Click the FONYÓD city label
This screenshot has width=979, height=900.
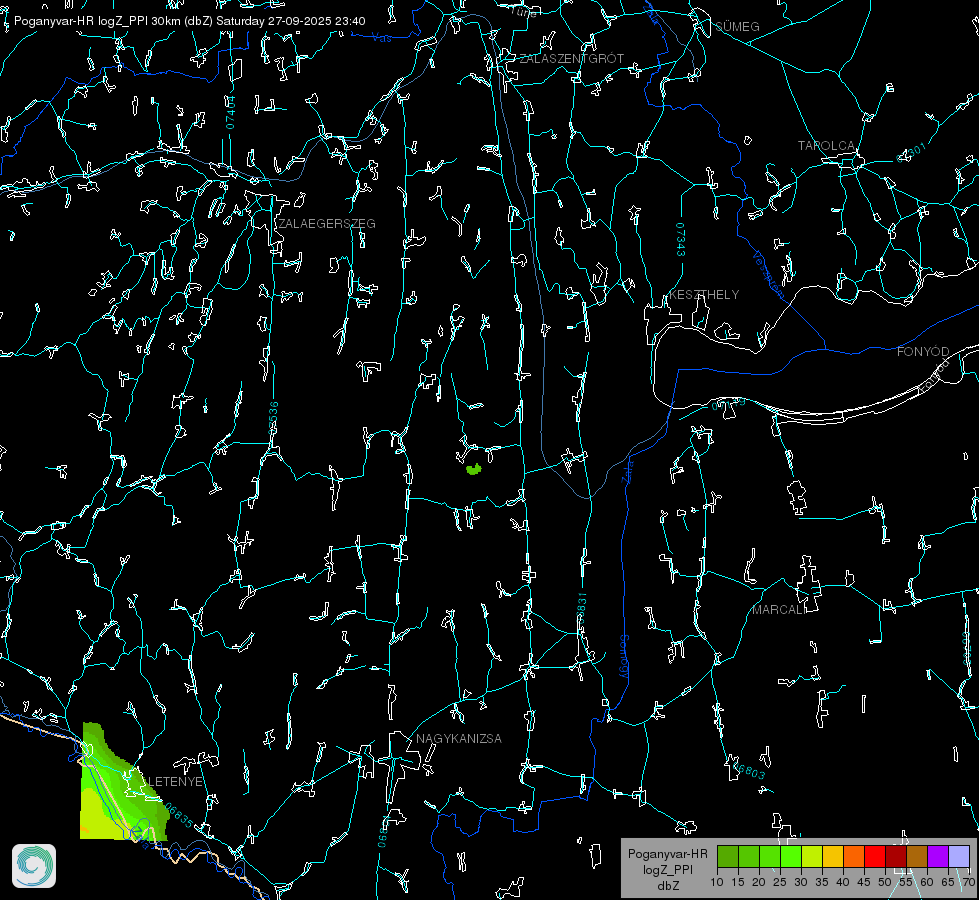(923, 352)
